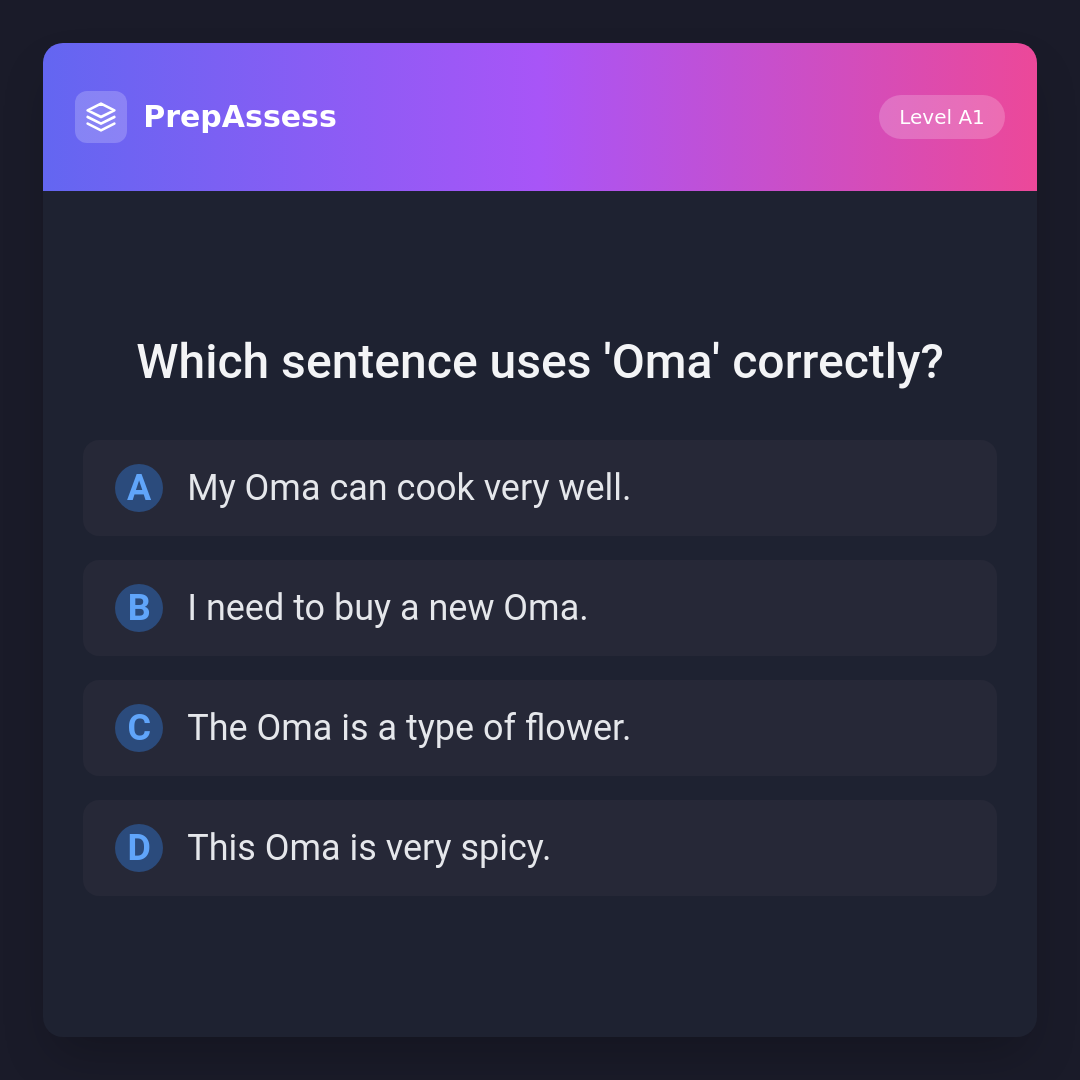Click the PrepAssess stacked layers logo icon
The height and width of the screenshot is (1080, 1080).
101,117
